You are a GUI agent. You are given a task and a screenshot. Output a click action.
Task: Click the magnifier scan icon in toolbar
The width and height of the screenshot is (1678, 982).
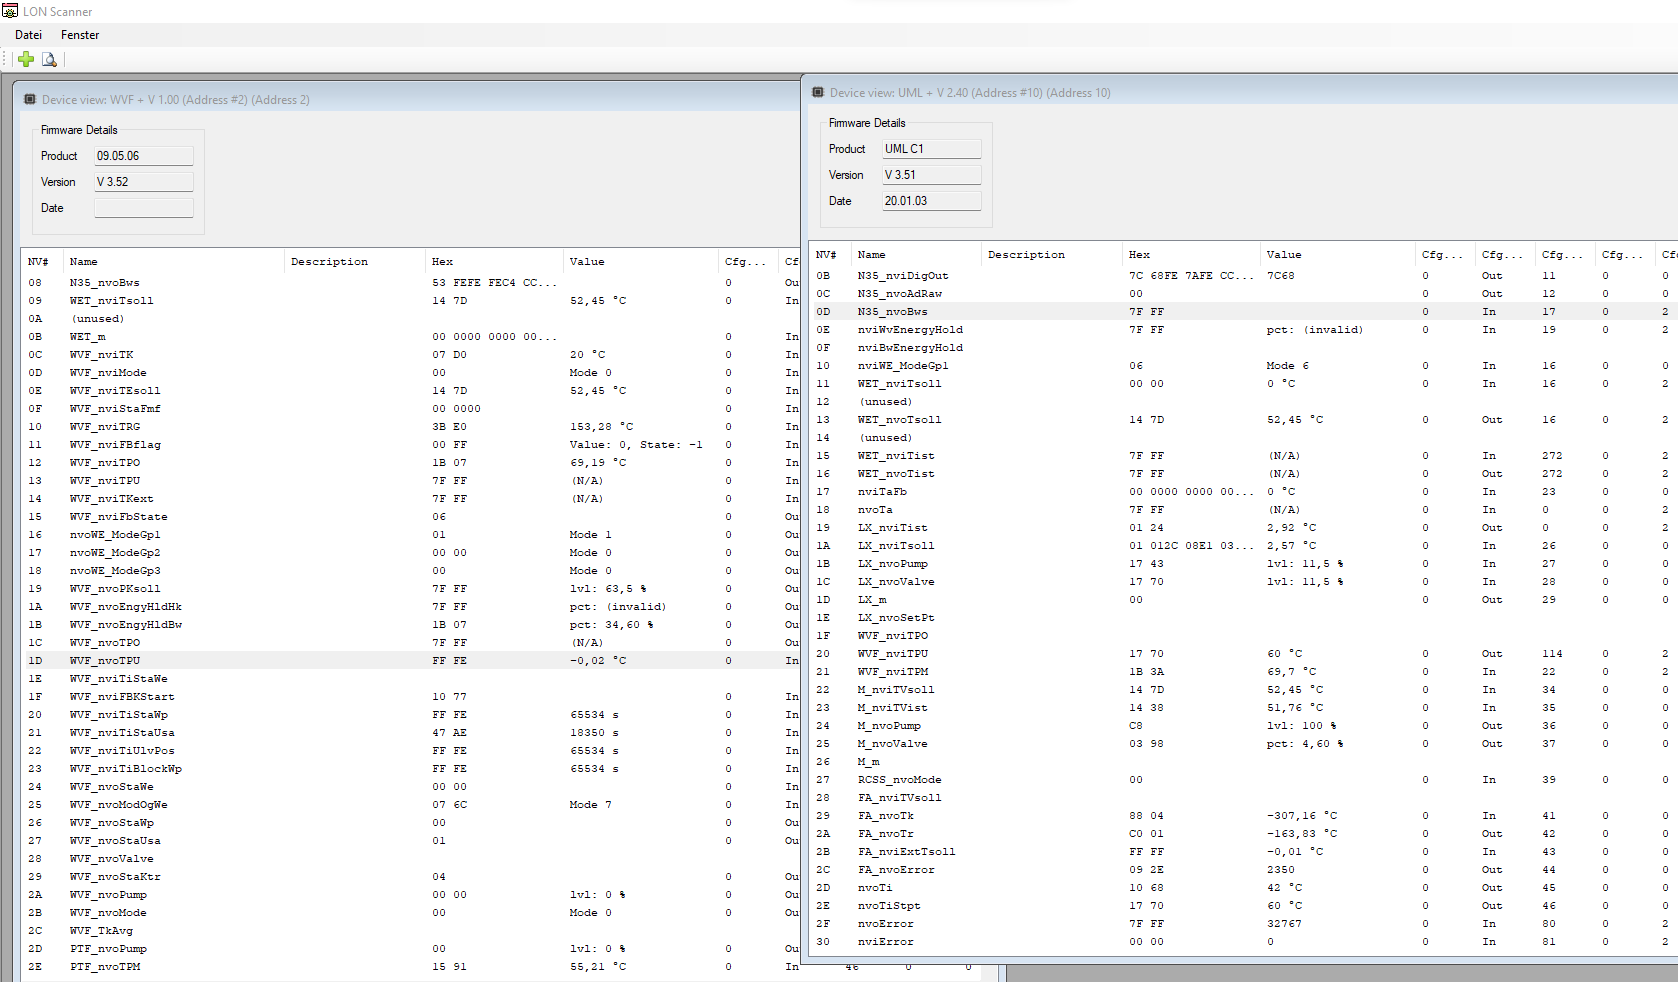tap(49, 59)
